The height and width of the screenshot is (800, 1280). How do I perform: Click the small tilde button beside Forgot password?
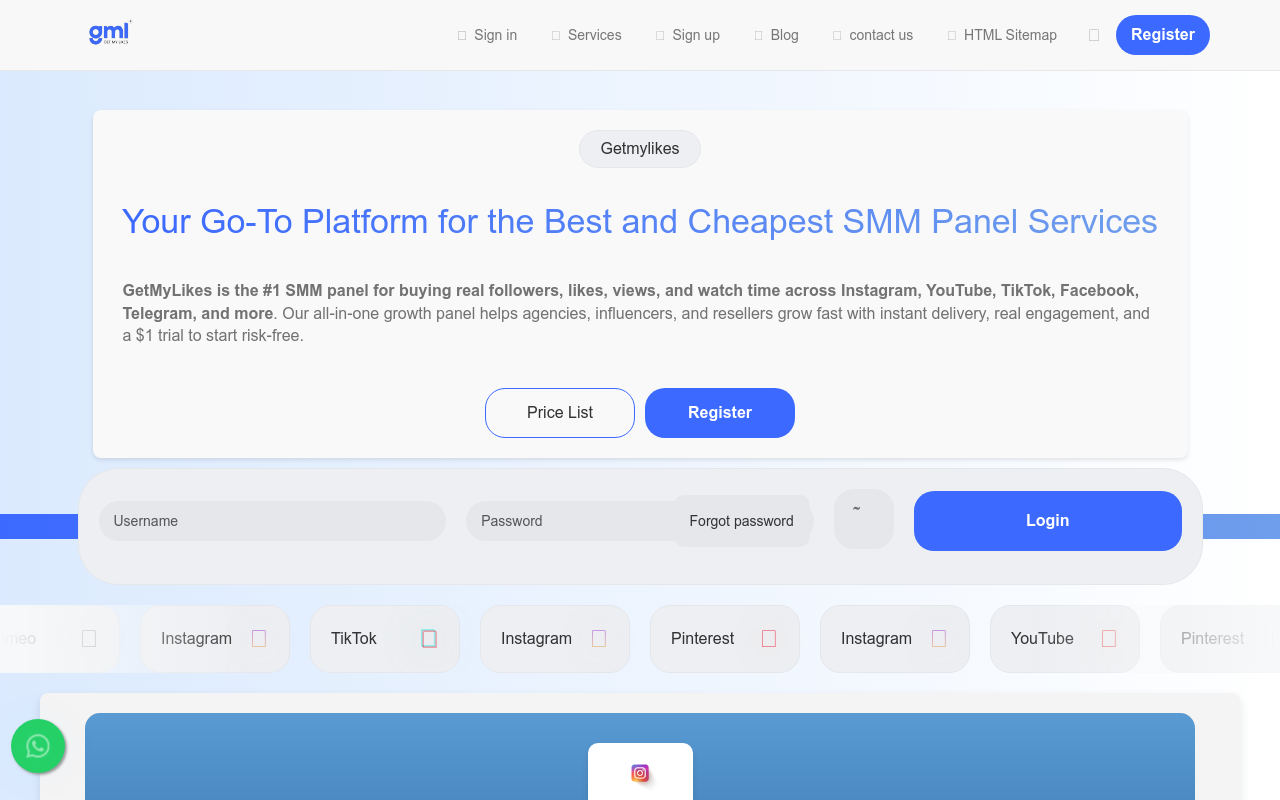click(864, 519)
